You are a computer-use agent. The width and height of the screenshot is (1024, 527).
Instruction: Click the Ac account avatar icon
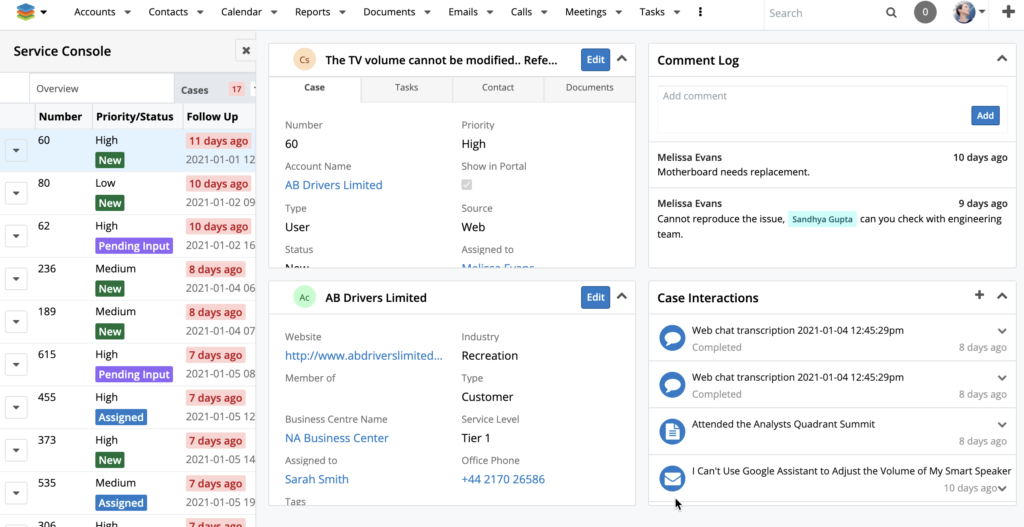(x=304, y=298)
